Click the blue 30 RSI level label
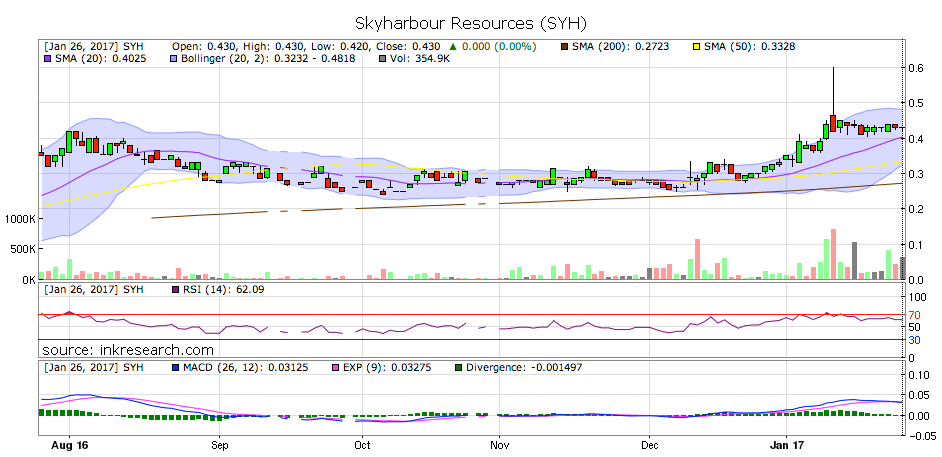Screen dimensions: 942x457 click(913, 339)
